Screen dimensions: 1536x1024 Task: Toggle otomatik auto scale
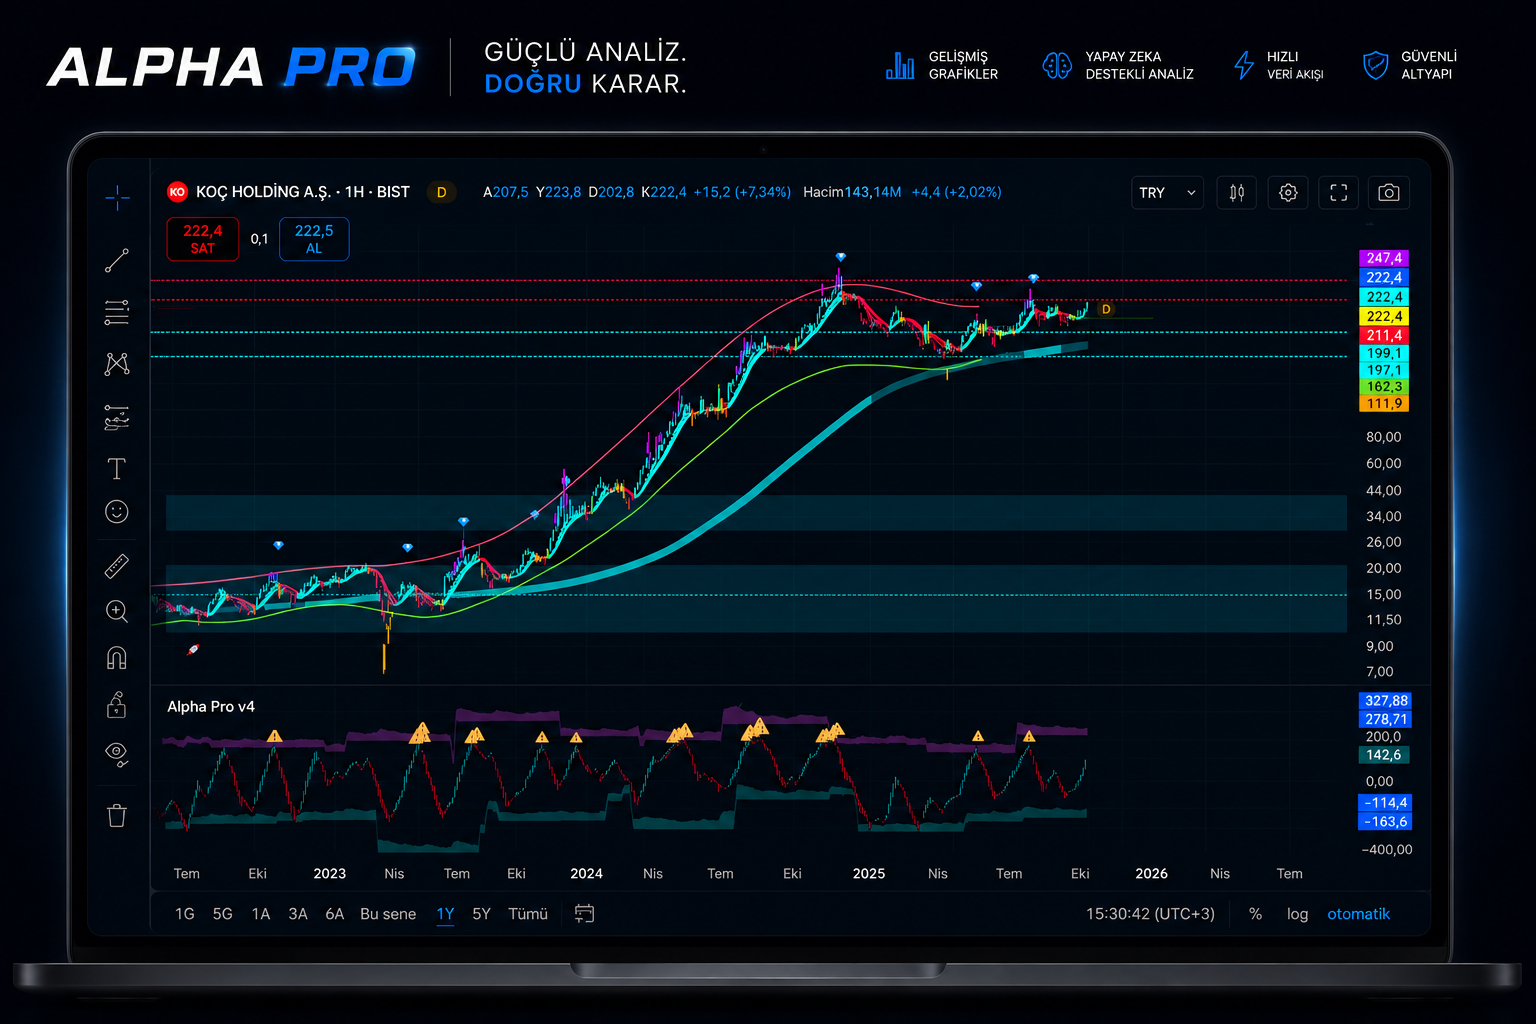(x=1359, y=914)
